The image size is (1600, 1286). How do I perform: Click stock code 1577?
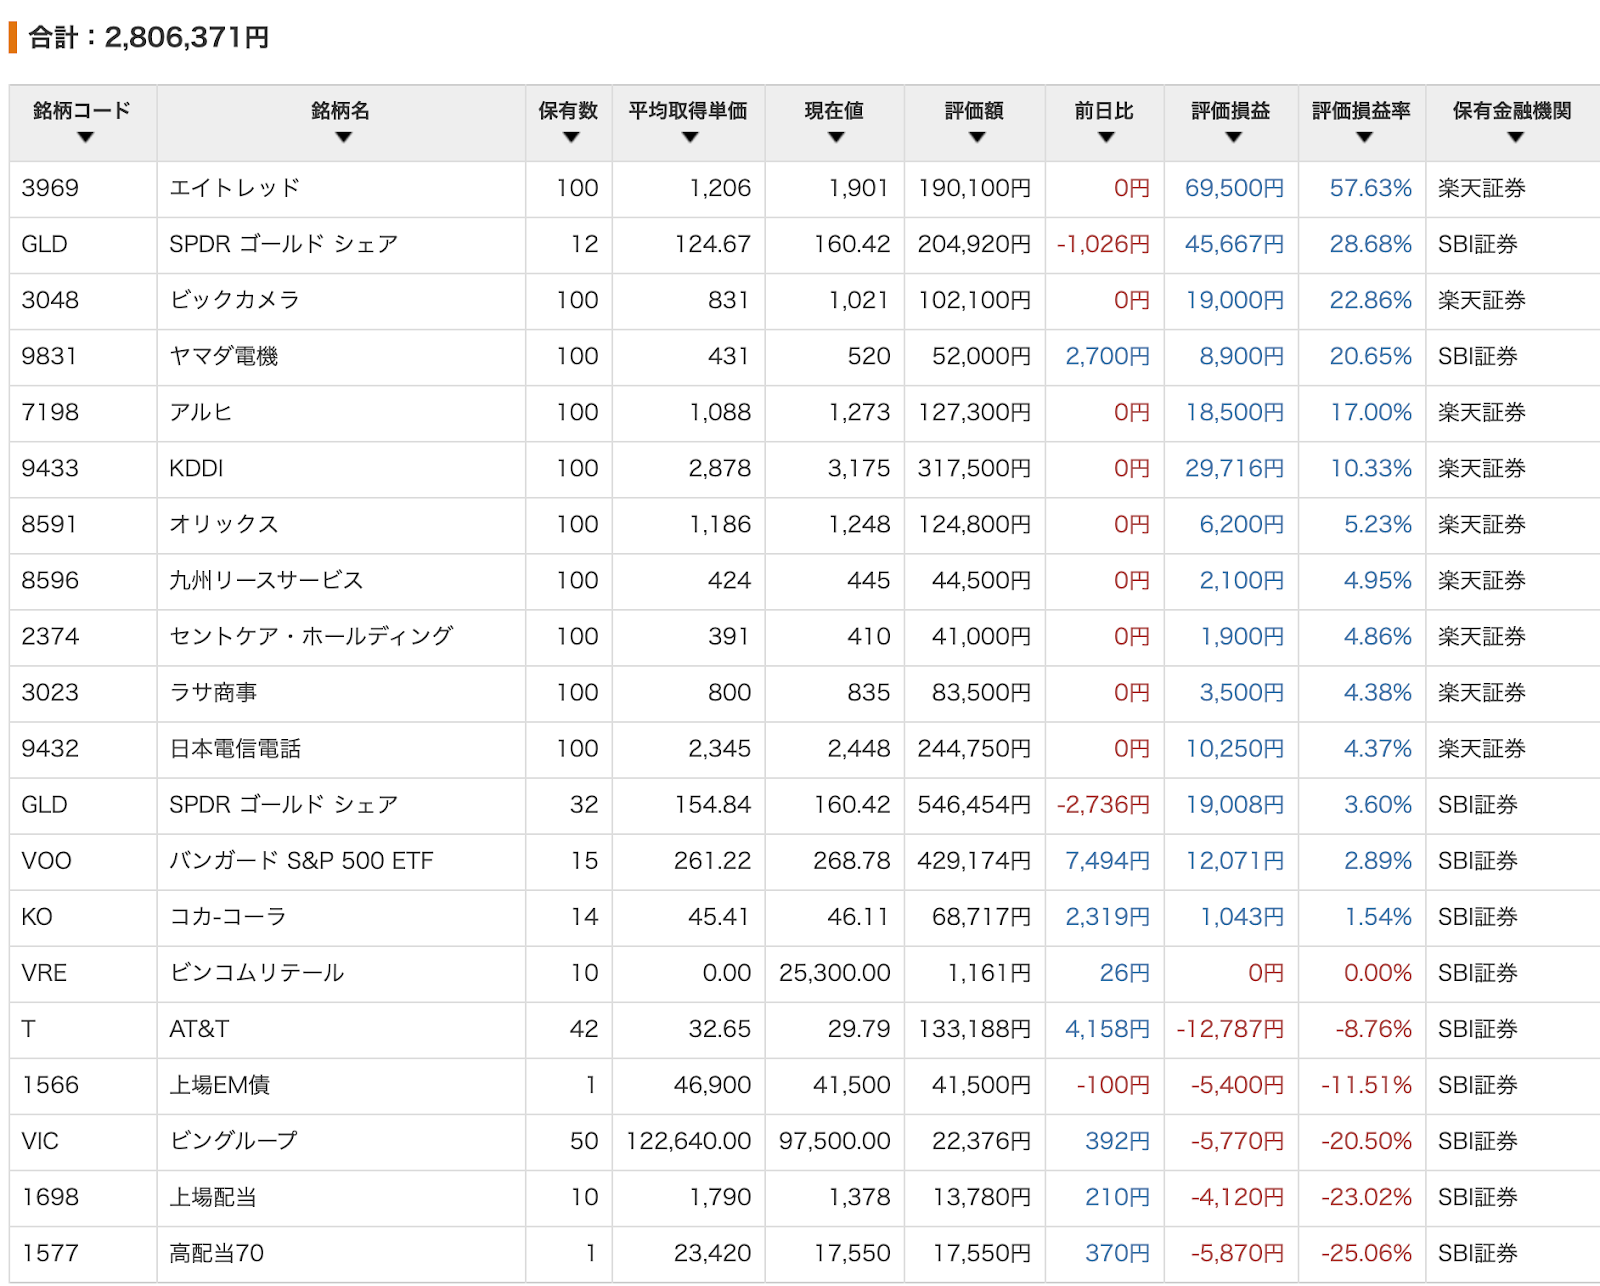pos(50,1252)
